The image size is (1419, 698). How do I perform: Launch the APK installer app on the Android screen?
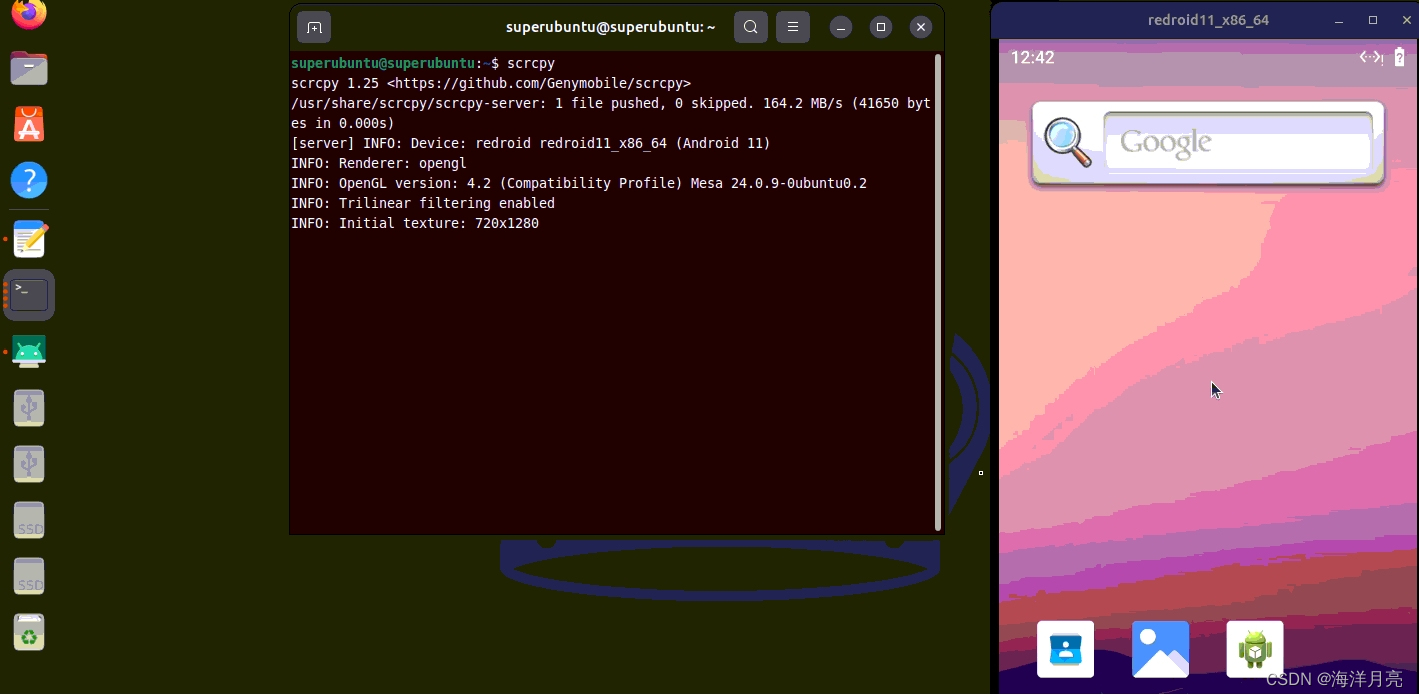1254,648
